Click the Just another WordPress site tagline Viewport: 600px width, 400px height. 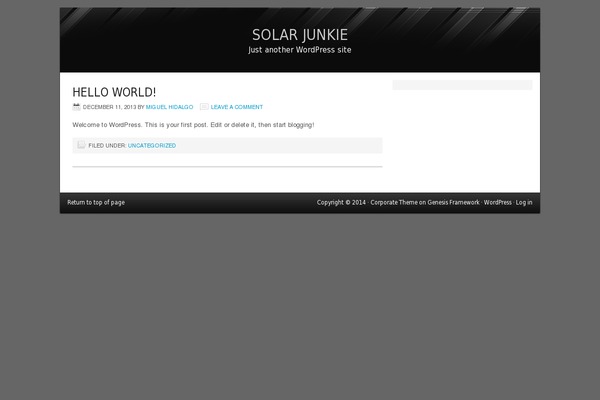pos(300,50)
